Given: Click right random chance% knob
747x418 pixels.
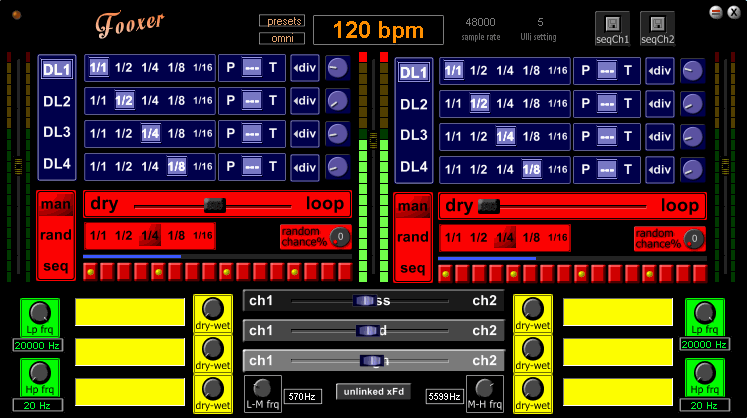Looking at the screenshot, I should pyautogui.click(x=694, y=239).
